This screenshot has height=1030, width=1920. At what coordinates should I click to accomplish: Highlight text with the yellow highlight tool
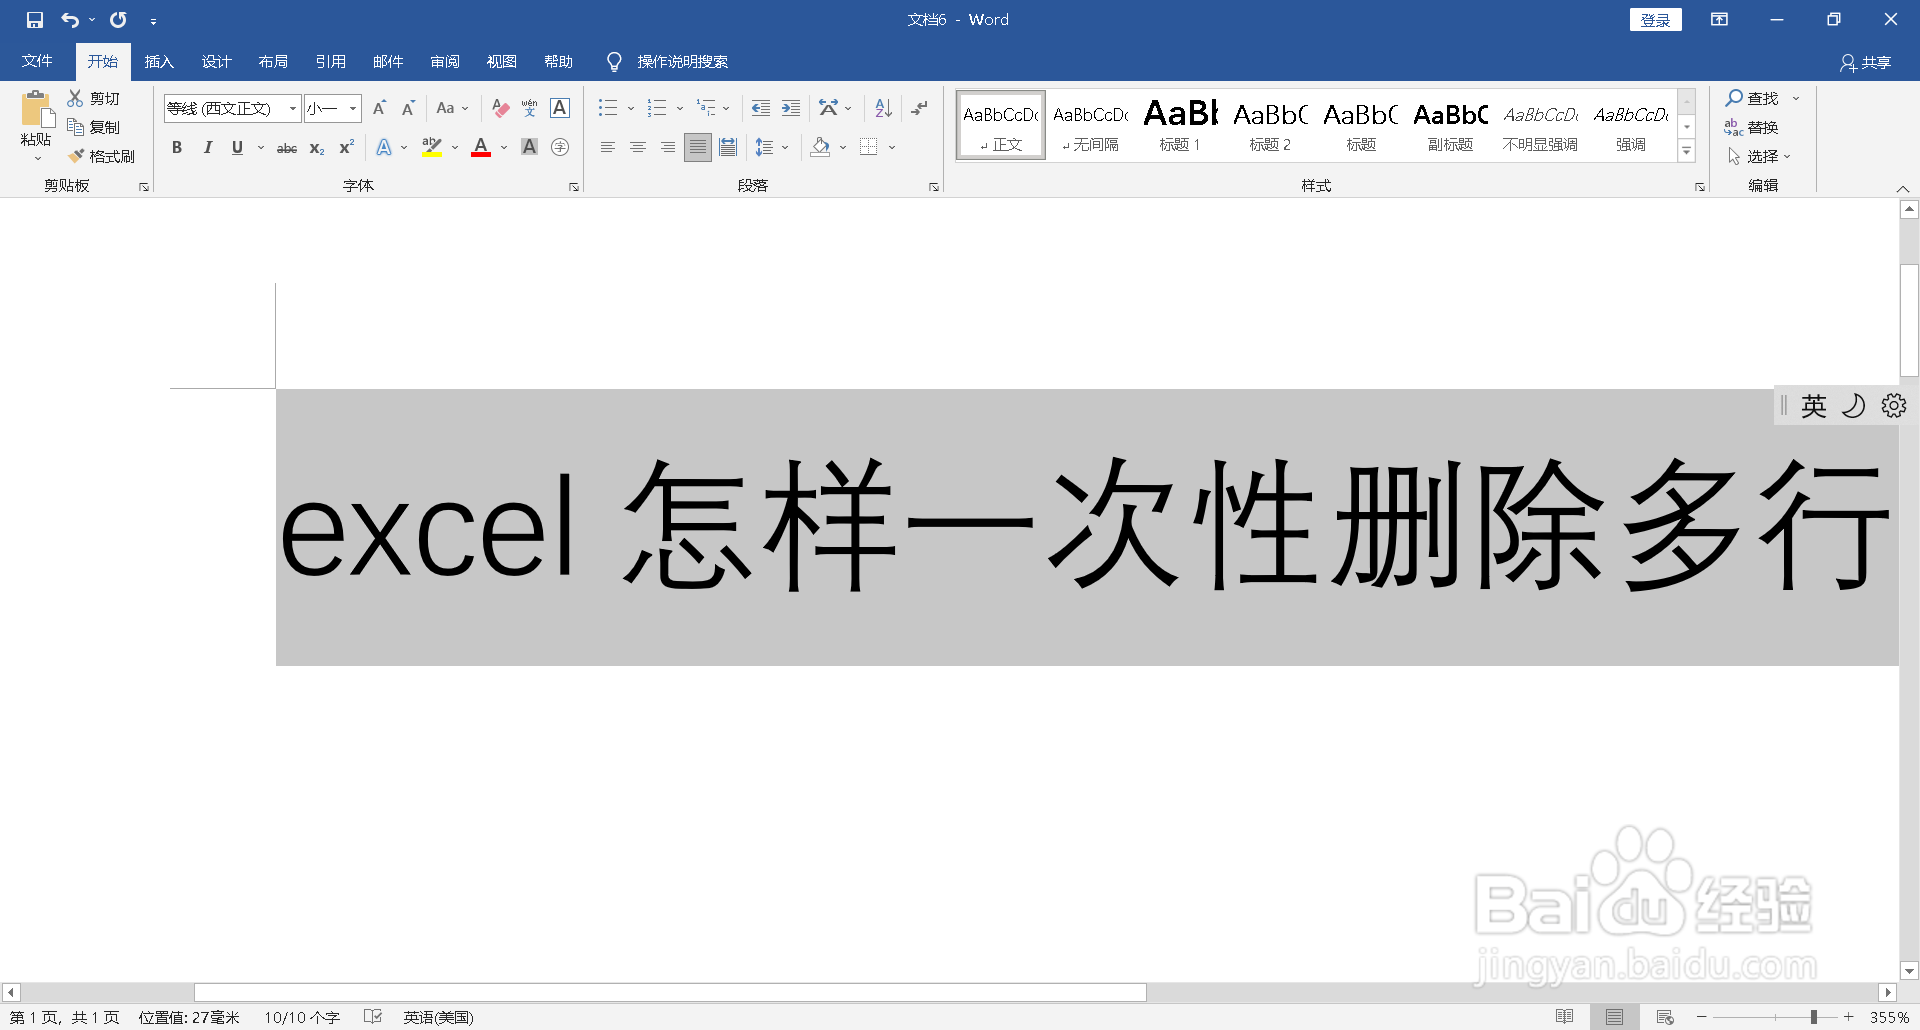pyautogui.click(x=430, y=147)
